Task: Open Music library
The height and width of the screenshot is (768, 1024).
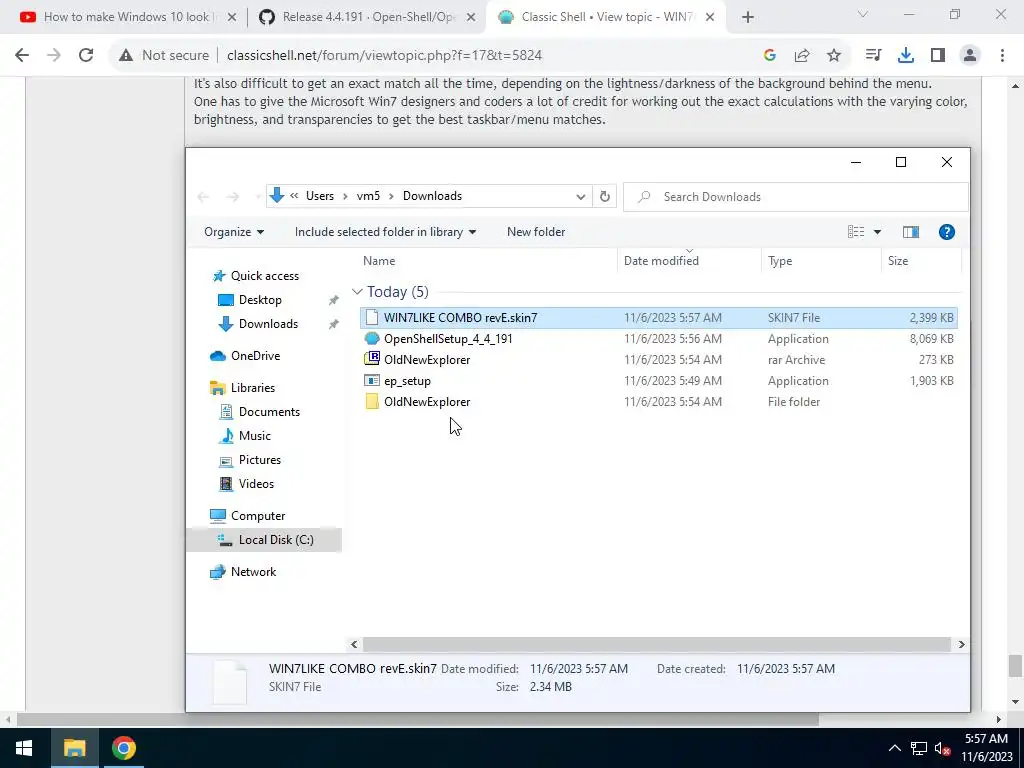Action: 255,436
